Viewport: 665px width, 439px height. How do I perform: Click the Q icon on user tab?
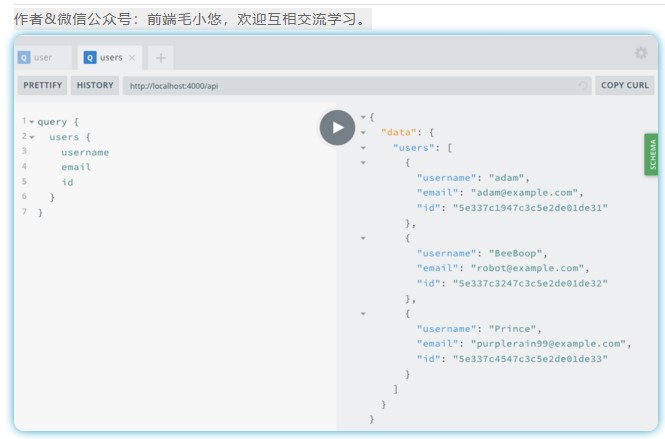pyautogui.click(x=24, y=58)
